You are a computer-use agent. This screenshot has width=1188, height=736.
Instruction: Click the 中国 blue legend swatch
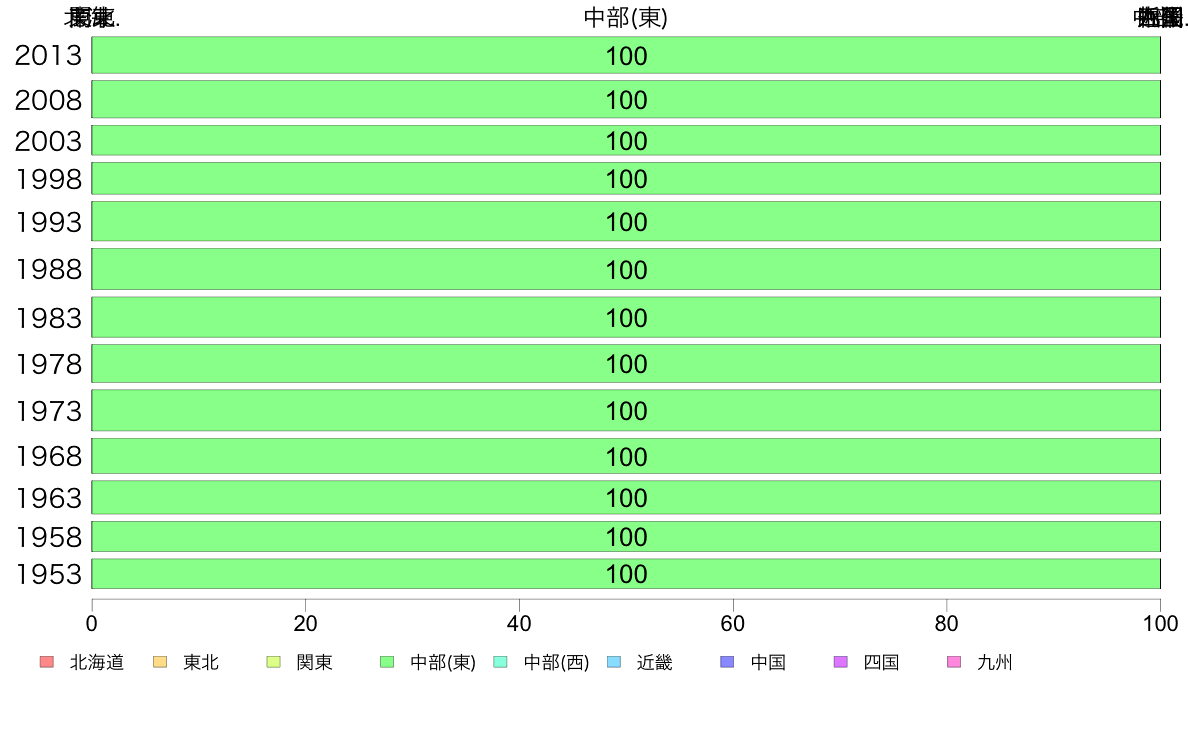(x=727, y=662)
